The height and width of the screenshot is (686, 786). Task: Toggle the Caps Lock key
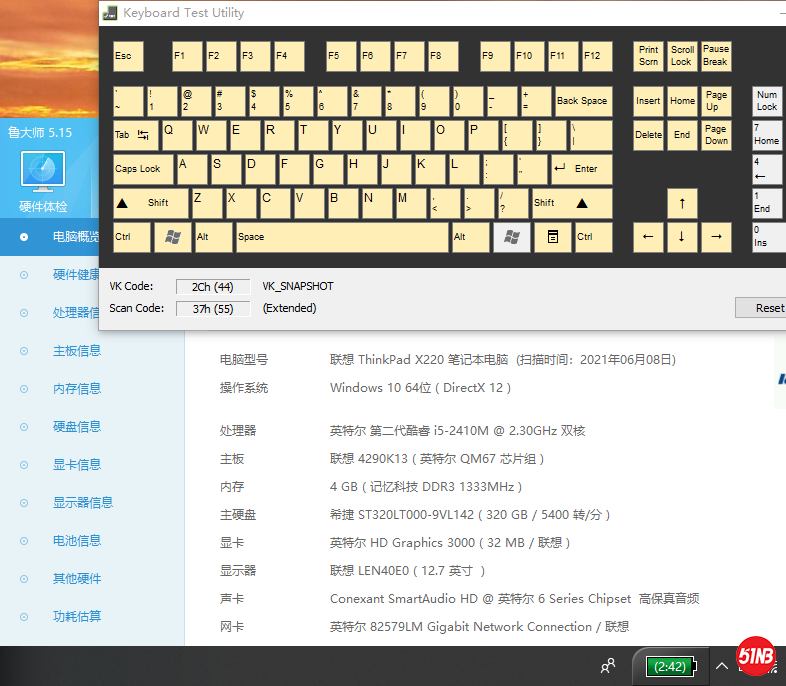[x=143, y=169]
